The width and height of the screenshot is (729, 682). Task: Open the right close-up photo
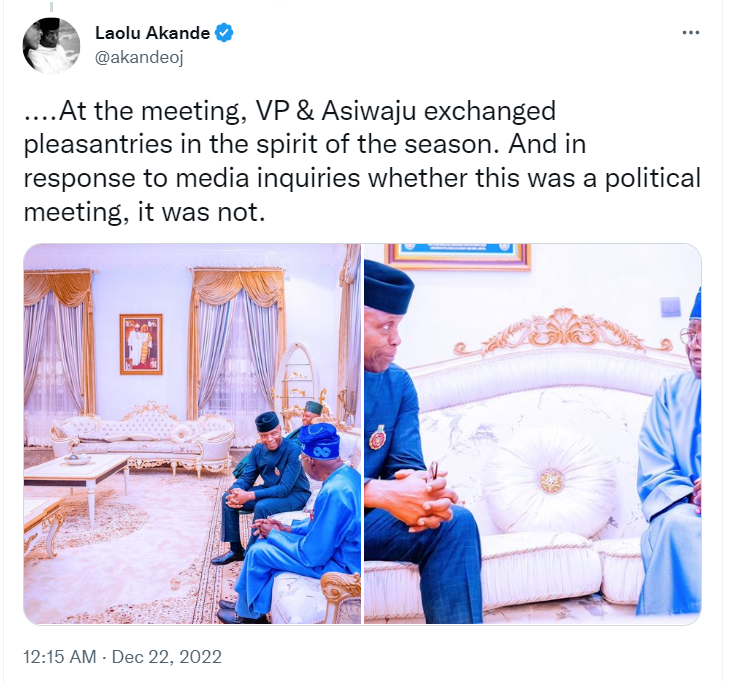pos(533,433)
